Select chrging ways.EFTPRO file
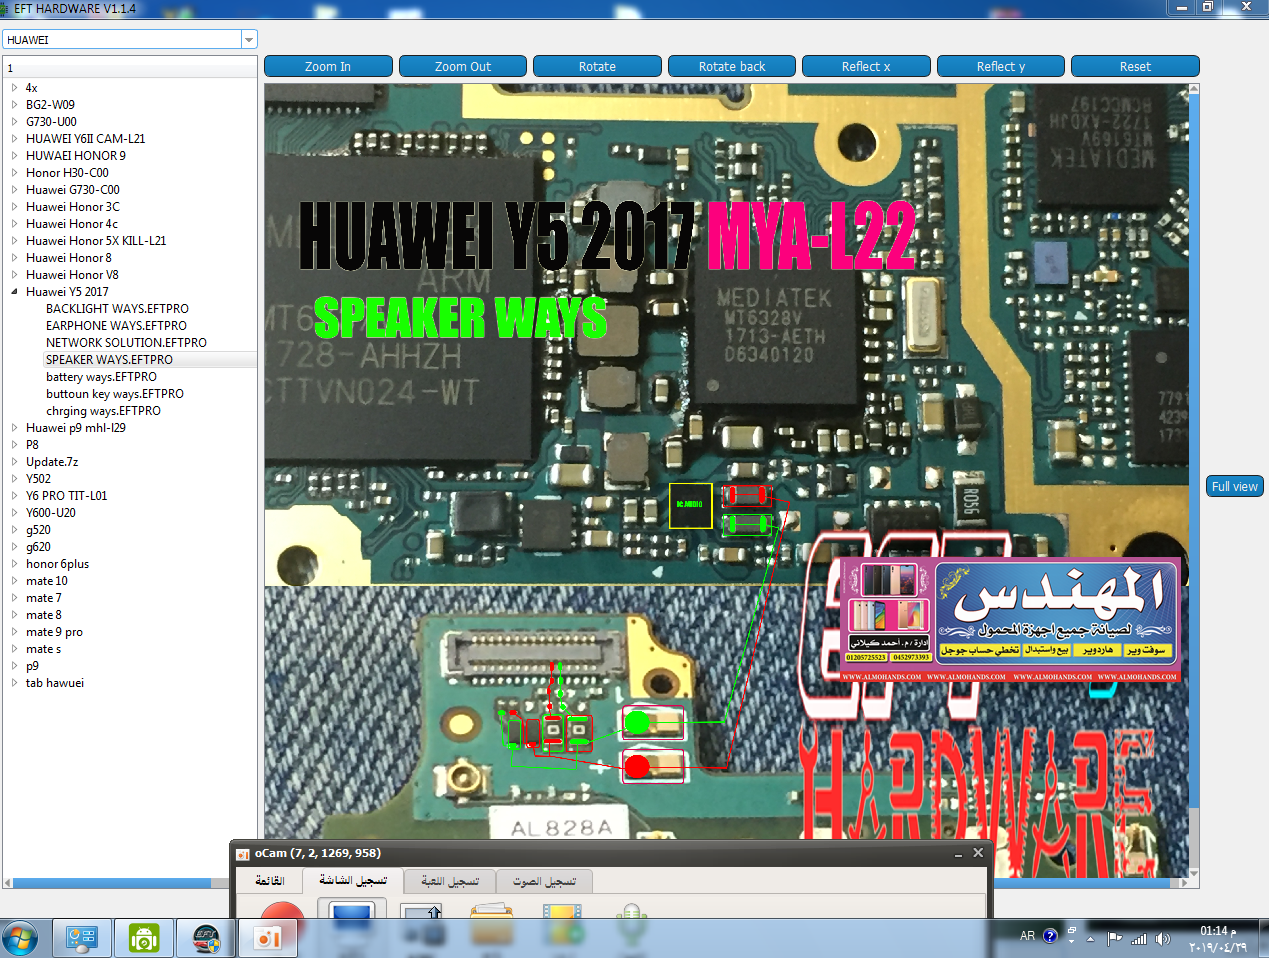Screen dimensions: 1269x958 click(x=103, y=411)
